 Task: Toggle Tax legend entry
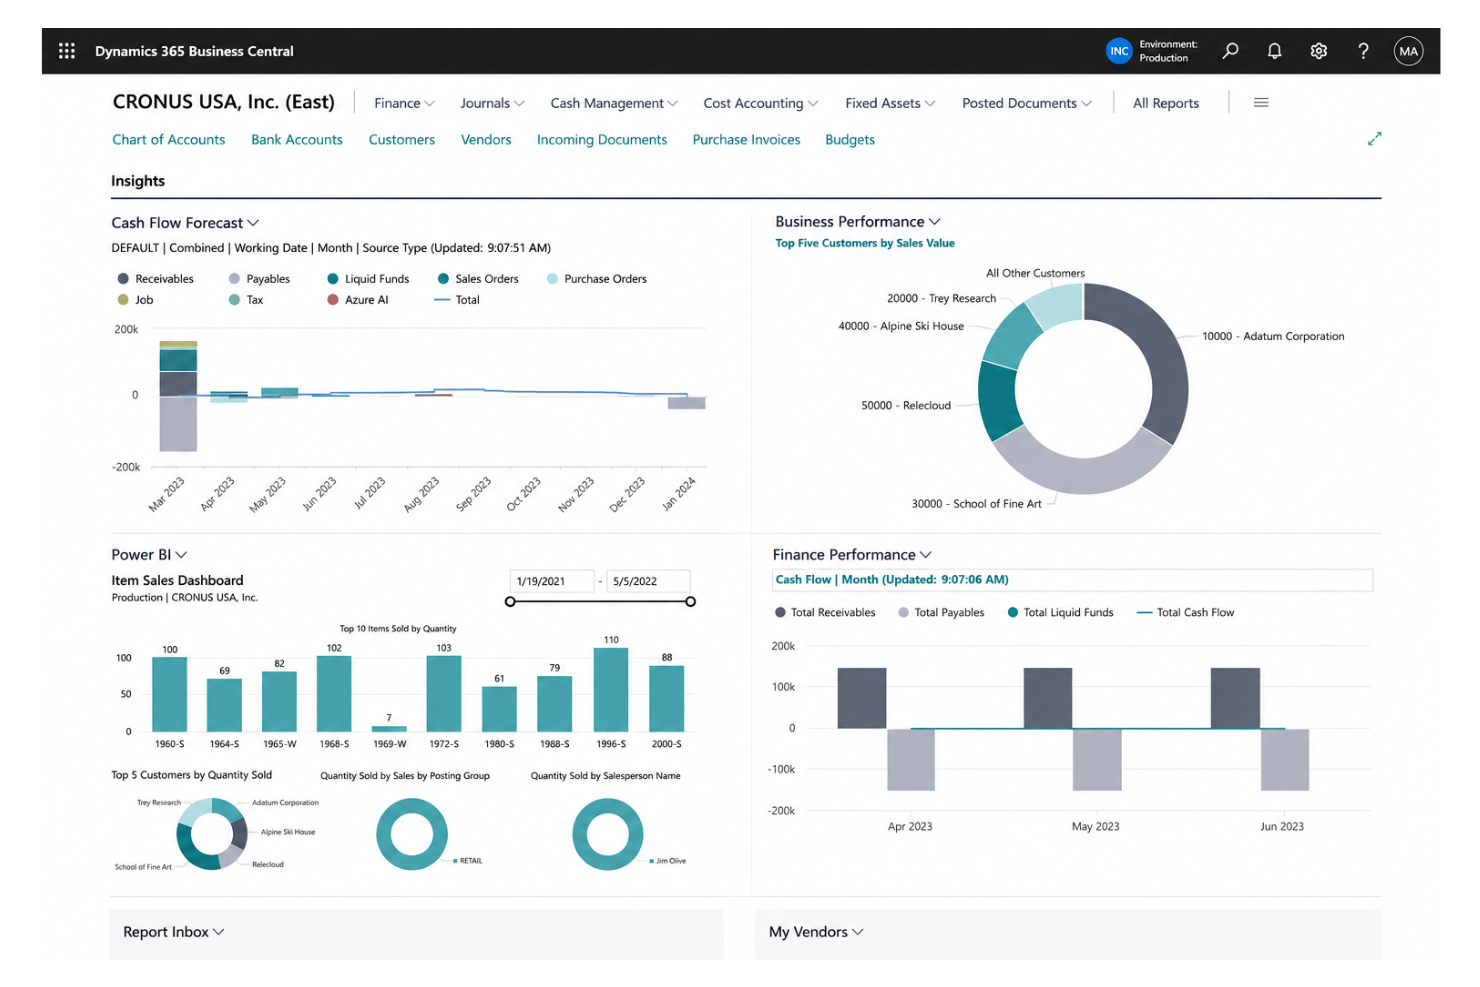point(246,300)
